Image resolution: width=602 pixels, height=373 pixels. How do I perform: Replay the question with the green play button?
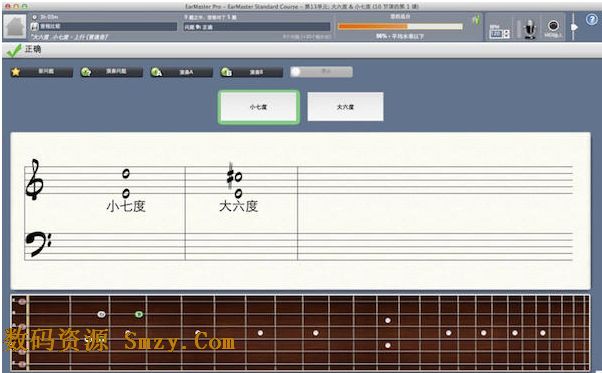point(111,72)
